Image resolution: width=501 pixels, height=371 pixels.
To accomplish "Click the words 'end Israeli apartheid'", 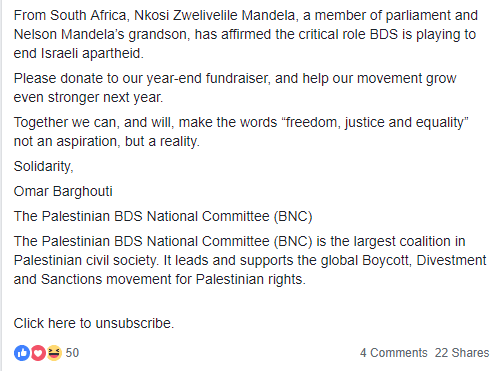I will pos(79,54).
